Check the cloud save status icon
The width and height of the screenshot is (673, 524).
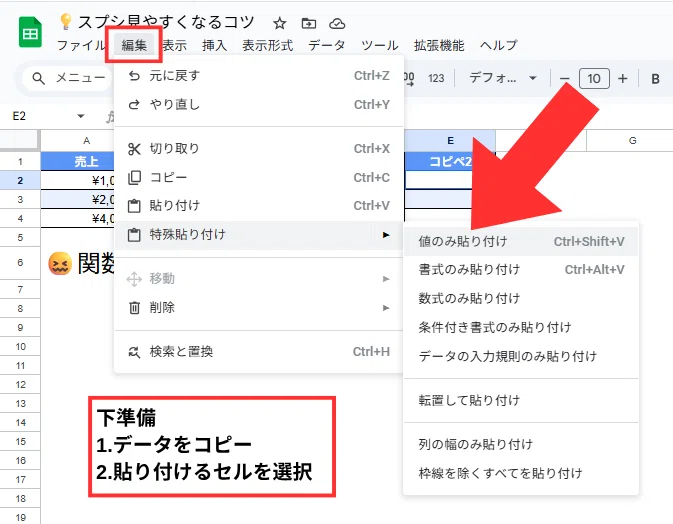pyautogui.click(x=337, y=23)
